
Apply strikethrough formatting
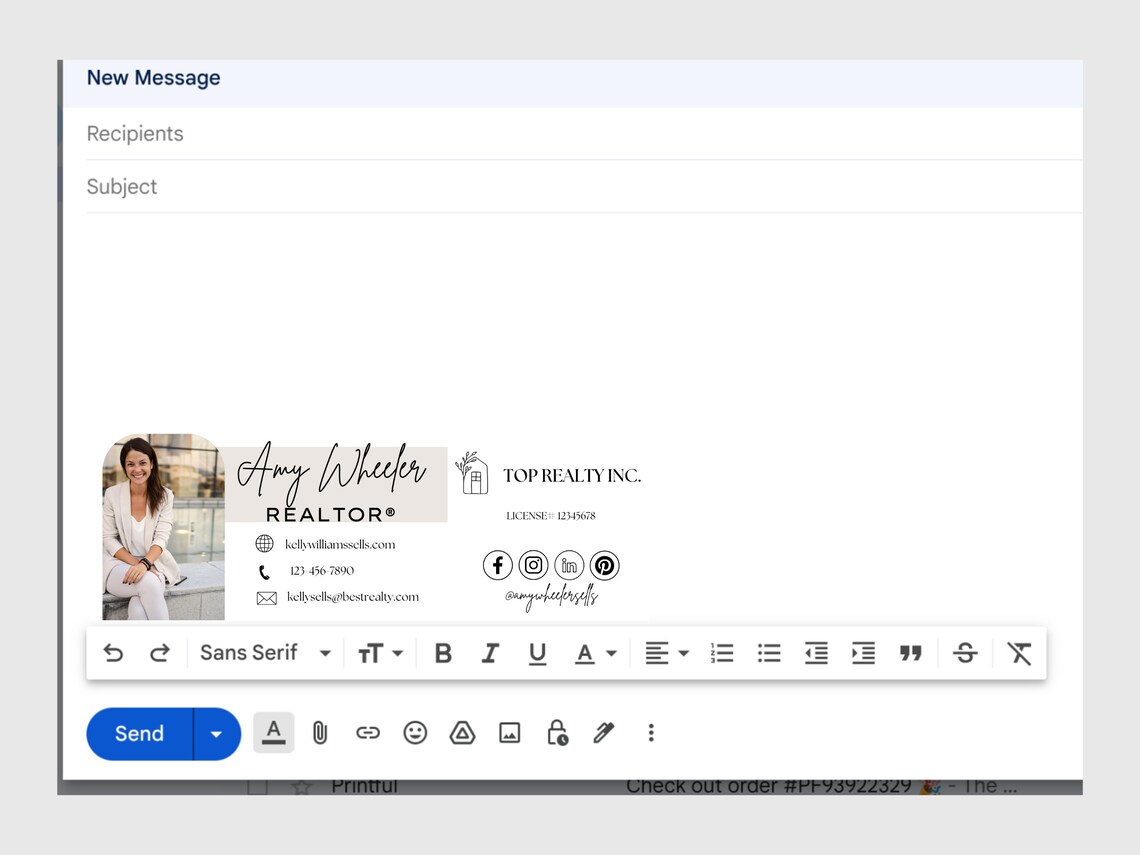click(965, 652)
